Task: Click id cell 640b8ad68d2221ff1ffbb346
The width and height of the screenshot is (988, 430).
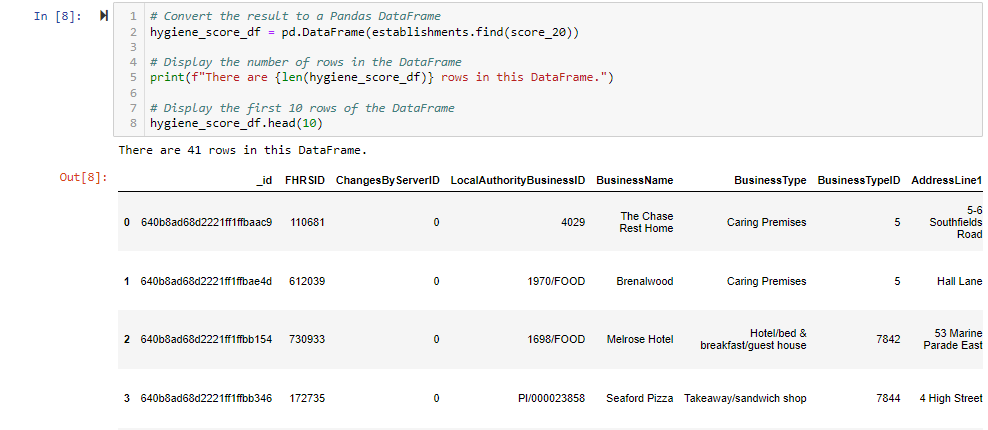Action: (207, 398)
